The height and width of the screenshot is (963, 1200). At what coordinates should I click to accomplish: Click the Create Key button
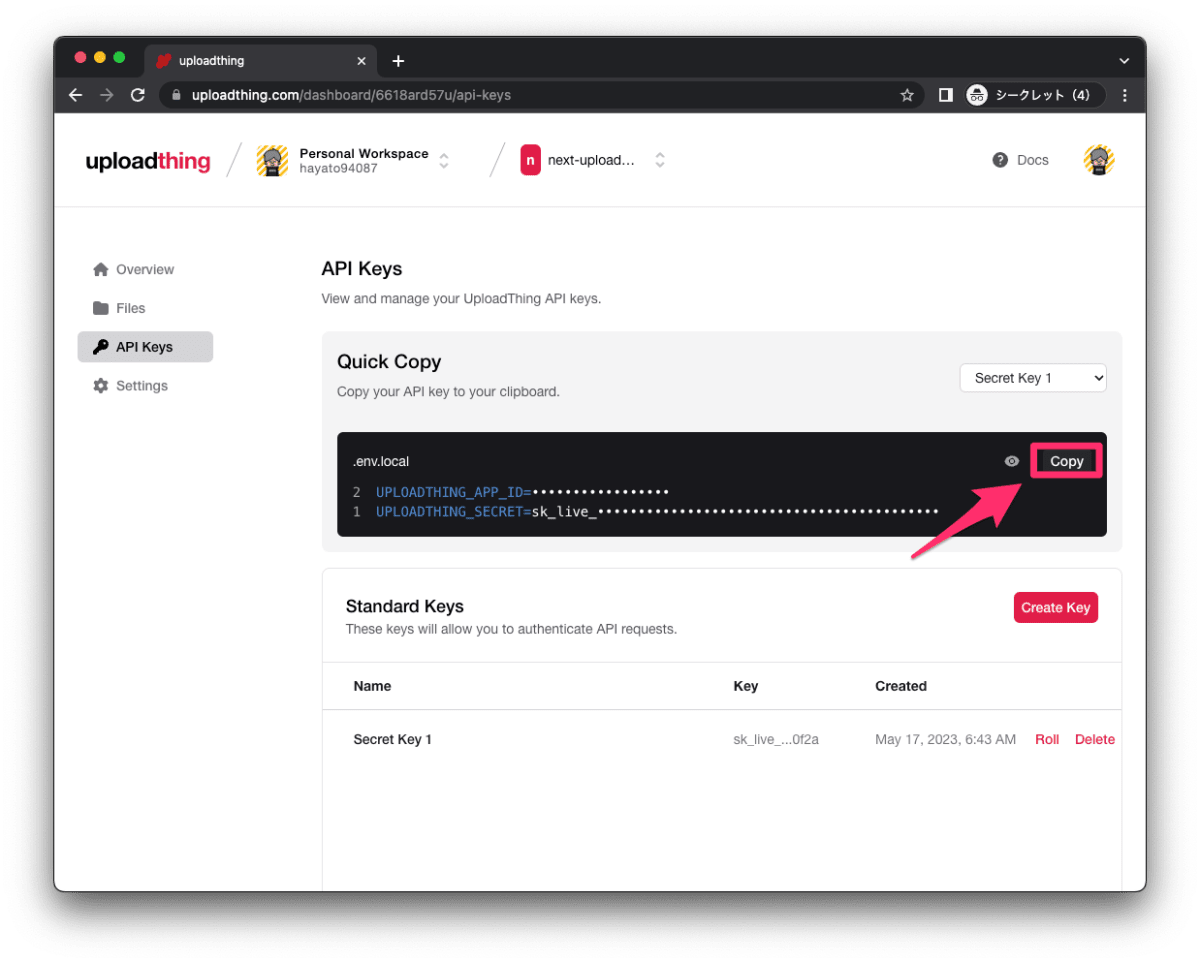[1056, 607]
